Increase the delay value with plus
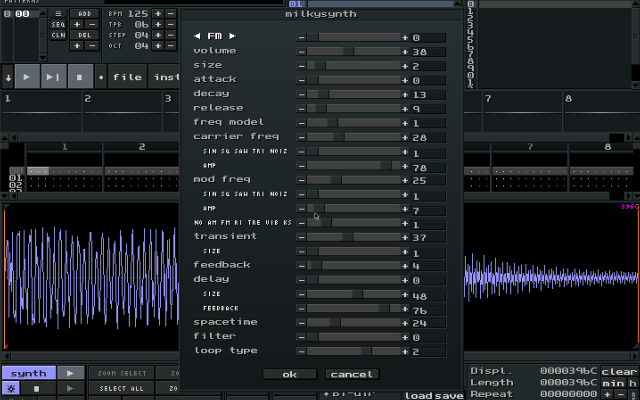Viewport: 640px width, 400px height. click(x=405, y=280)
